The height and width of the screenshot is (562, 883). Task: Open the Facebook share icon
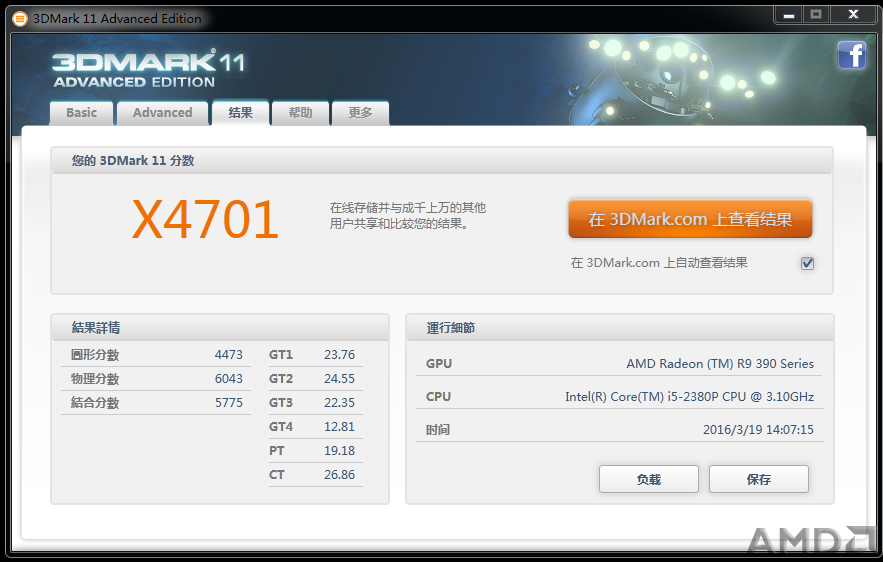point(851,55)
